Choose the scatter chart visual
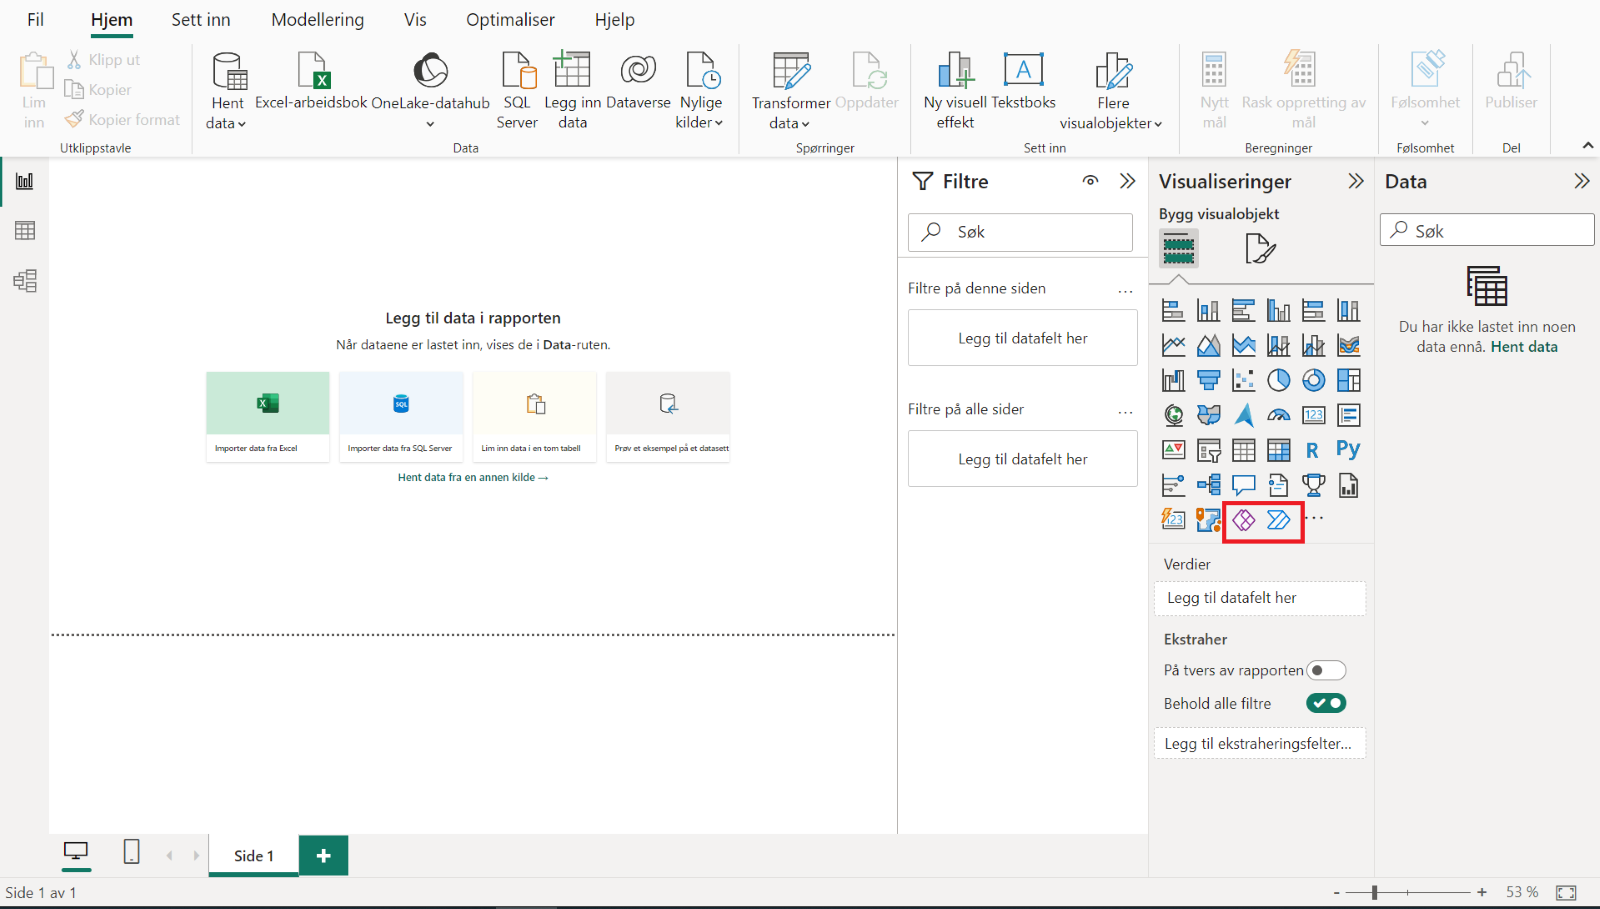The image size is (1600, 909). [x=1243, y=381]
